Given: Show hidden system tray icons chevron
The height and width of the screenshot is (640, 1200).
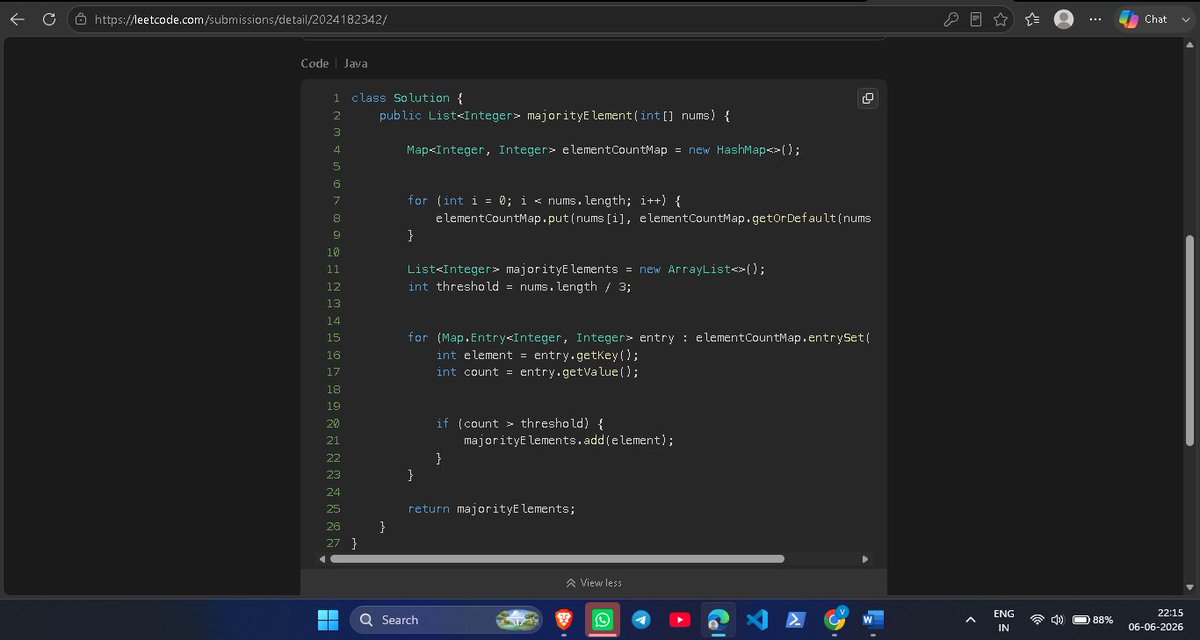Looking at the screenshot, I should click(969, 620).
